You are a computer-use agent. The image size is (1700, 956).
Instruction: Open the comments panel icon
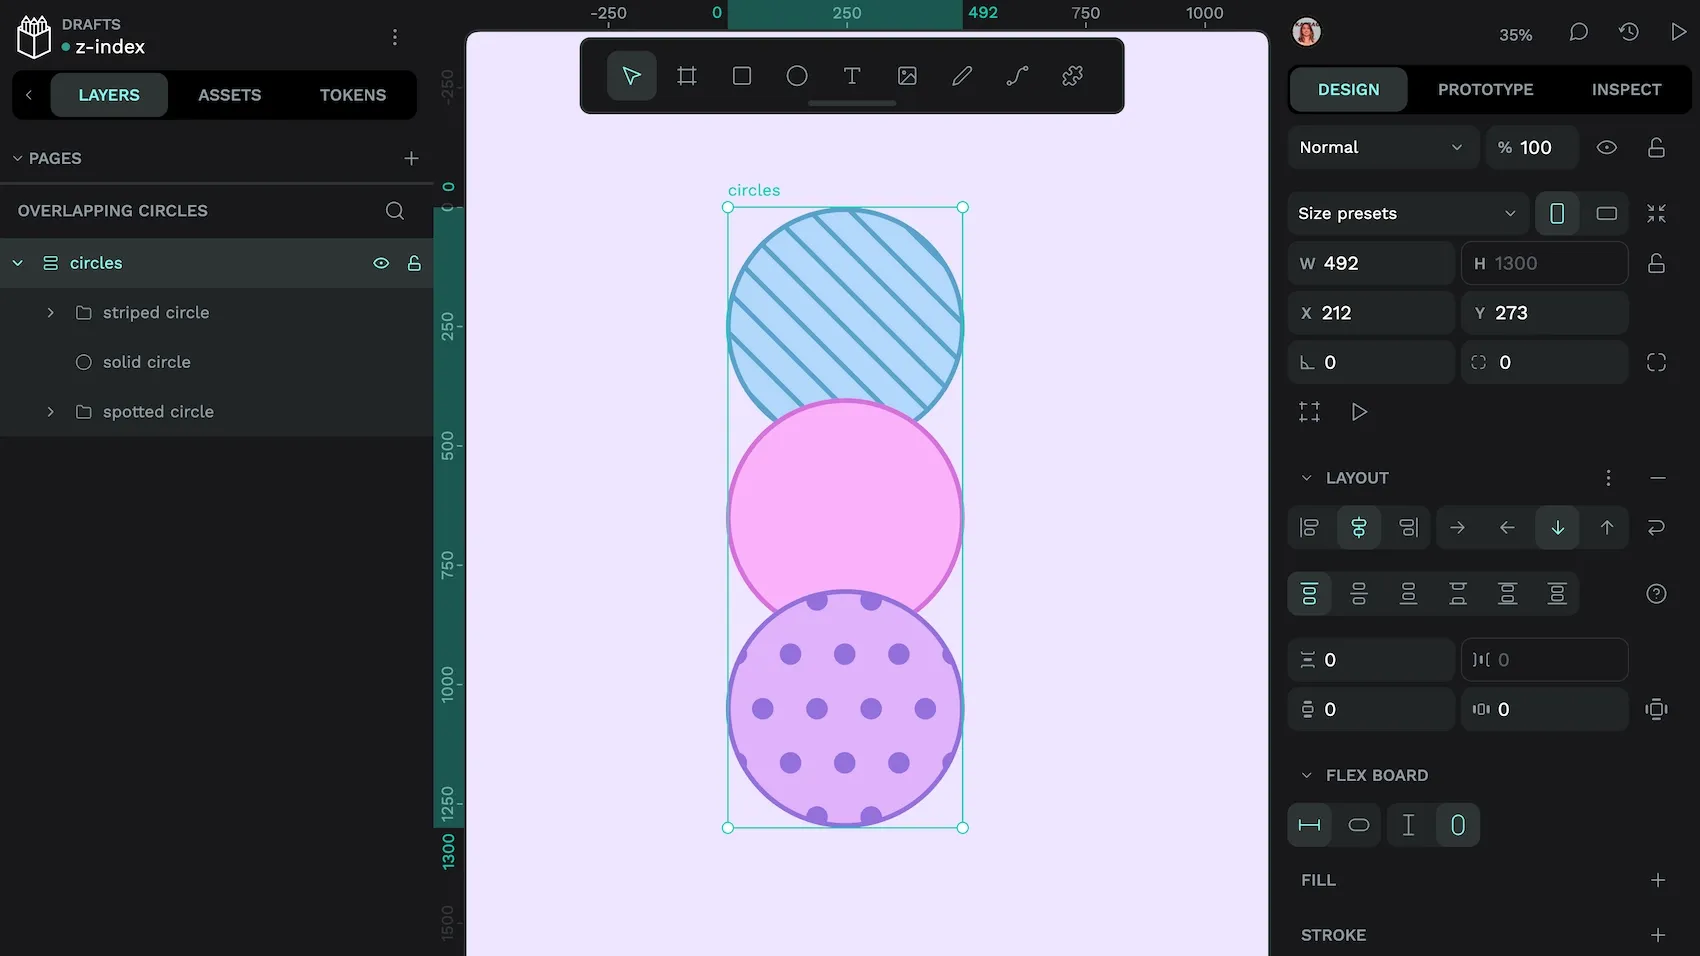click(x=1578, y=33)
